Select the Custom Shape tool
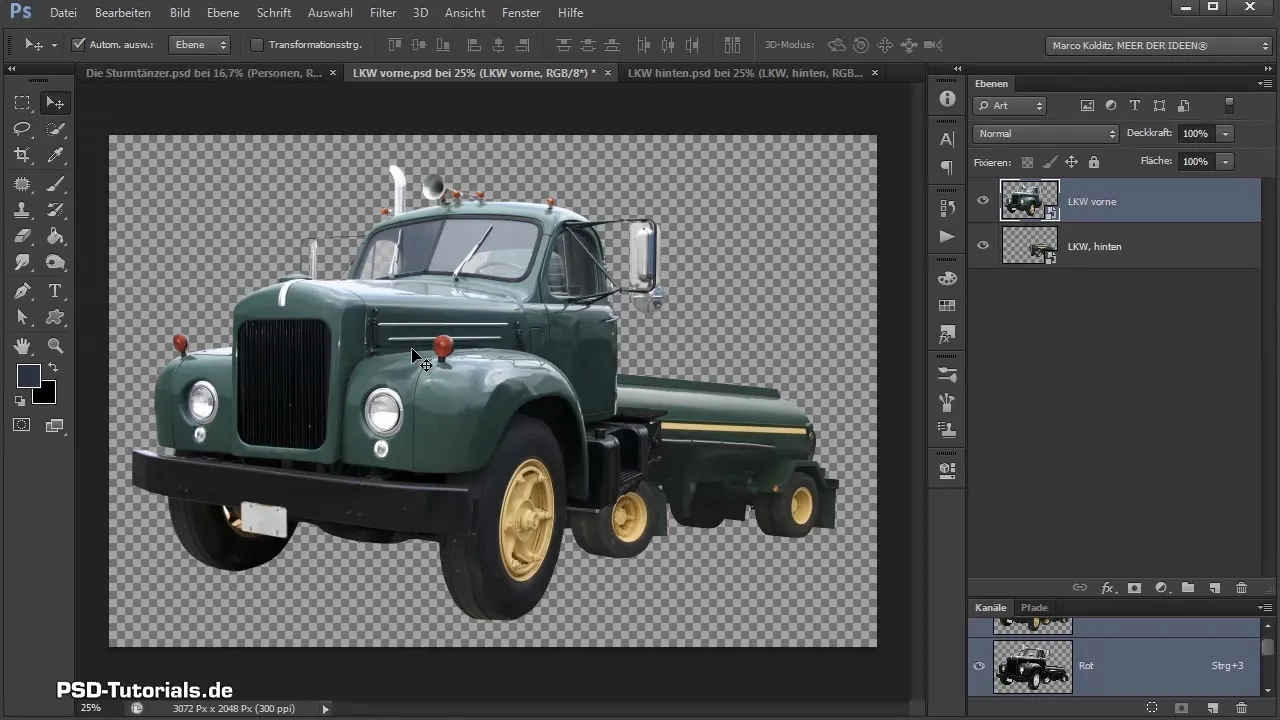Viewport: 1280px width, 720px height. tap(56, 318)
